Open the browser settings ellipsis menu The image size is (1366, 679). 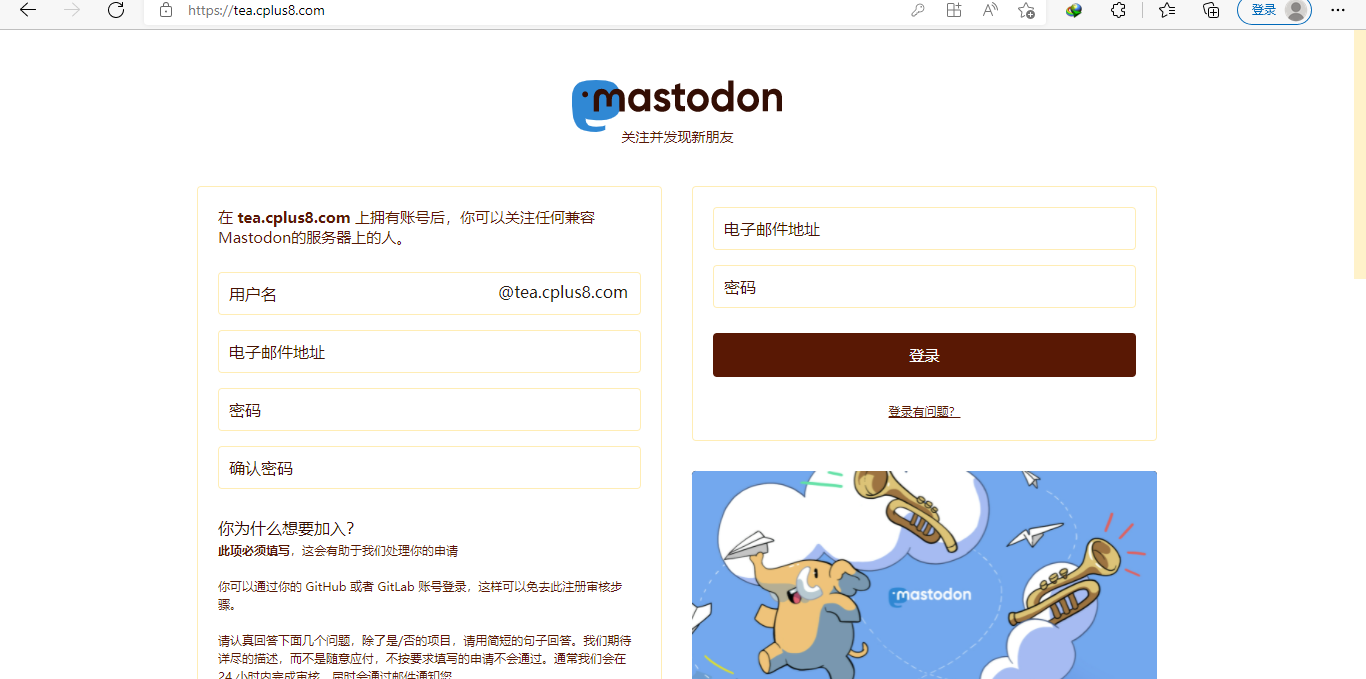point(1338,10)
